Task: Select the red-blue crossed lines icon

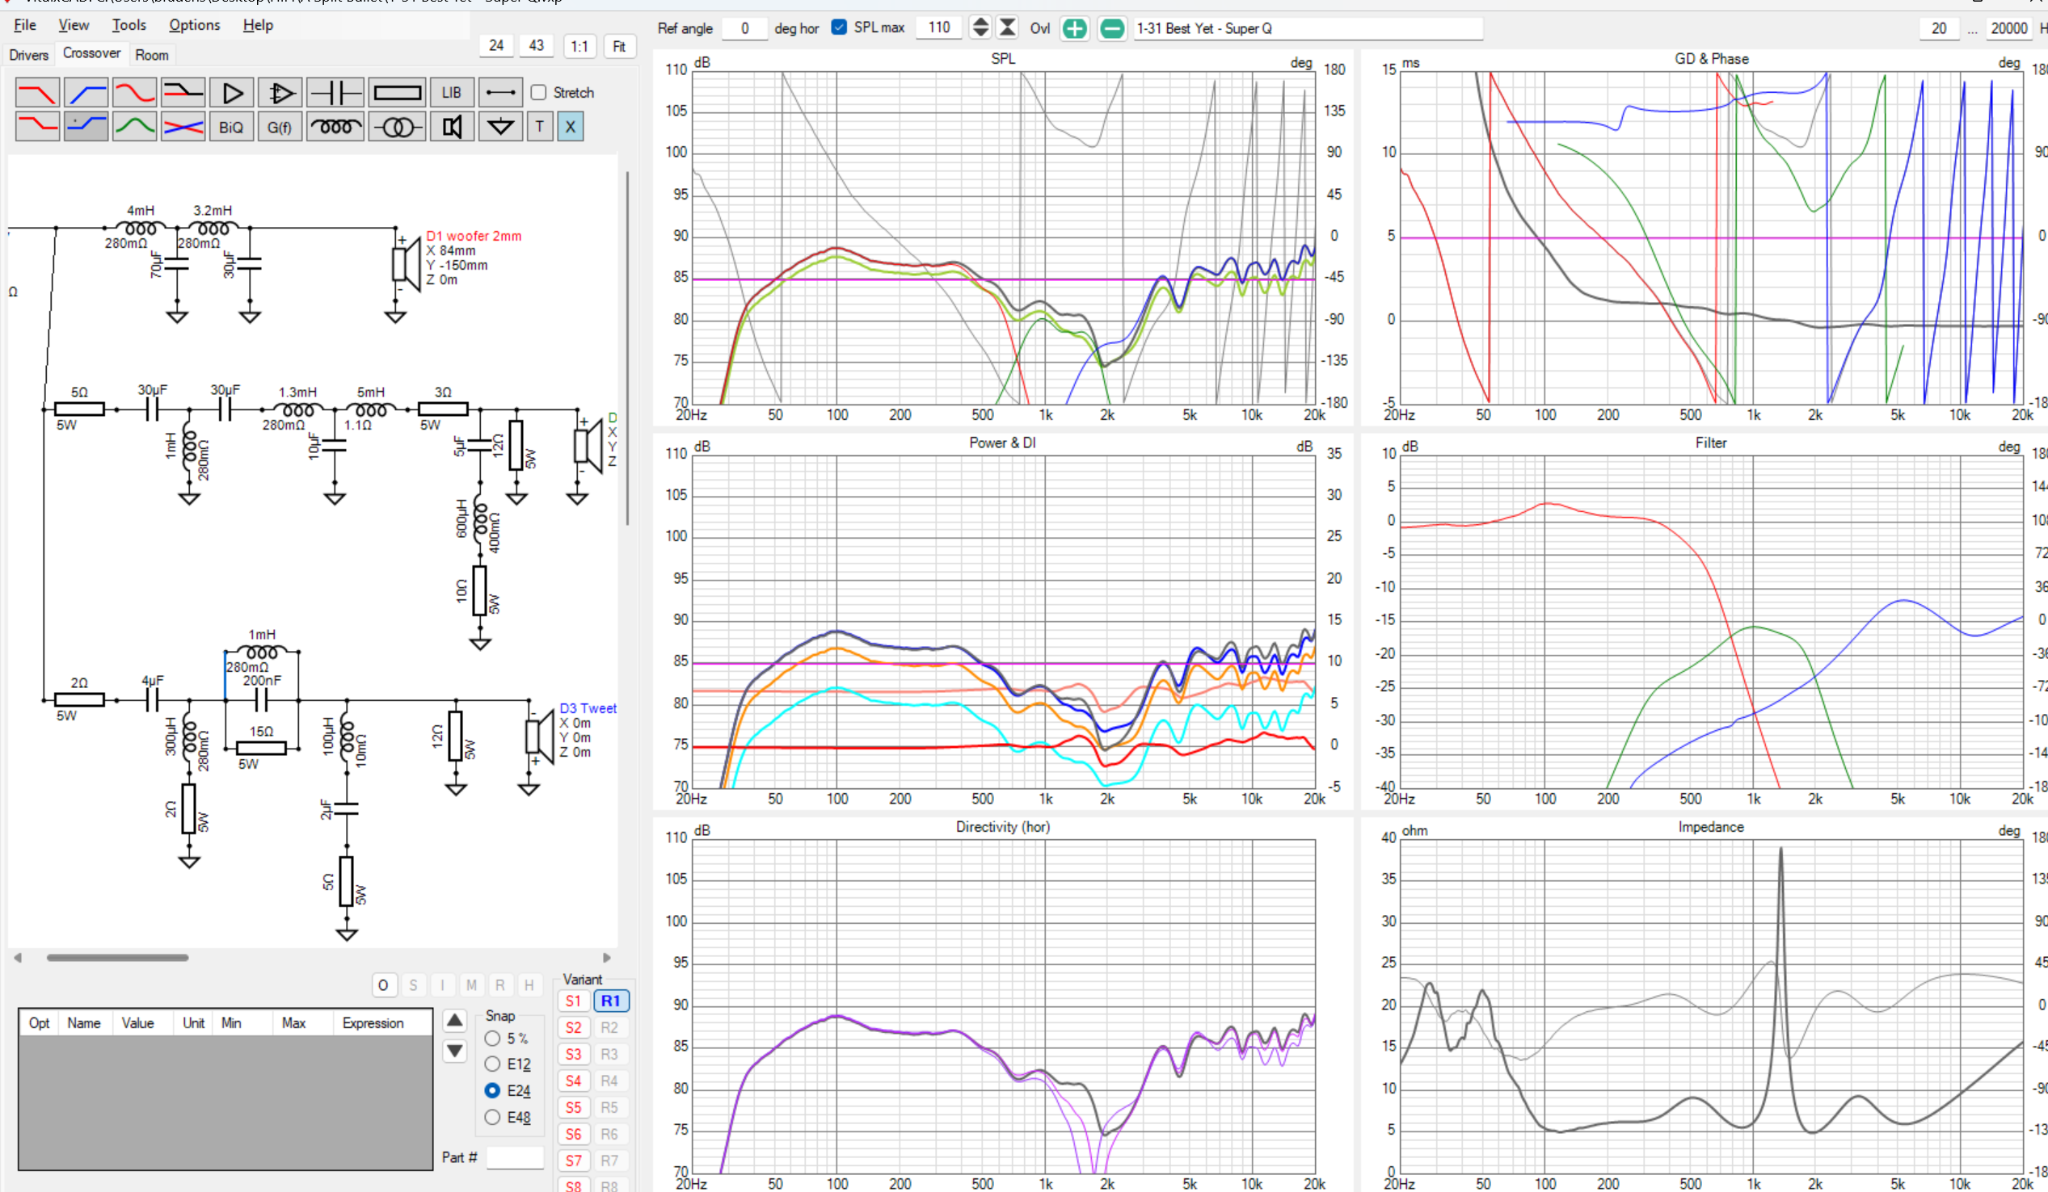Action: (x=183, y=127)
